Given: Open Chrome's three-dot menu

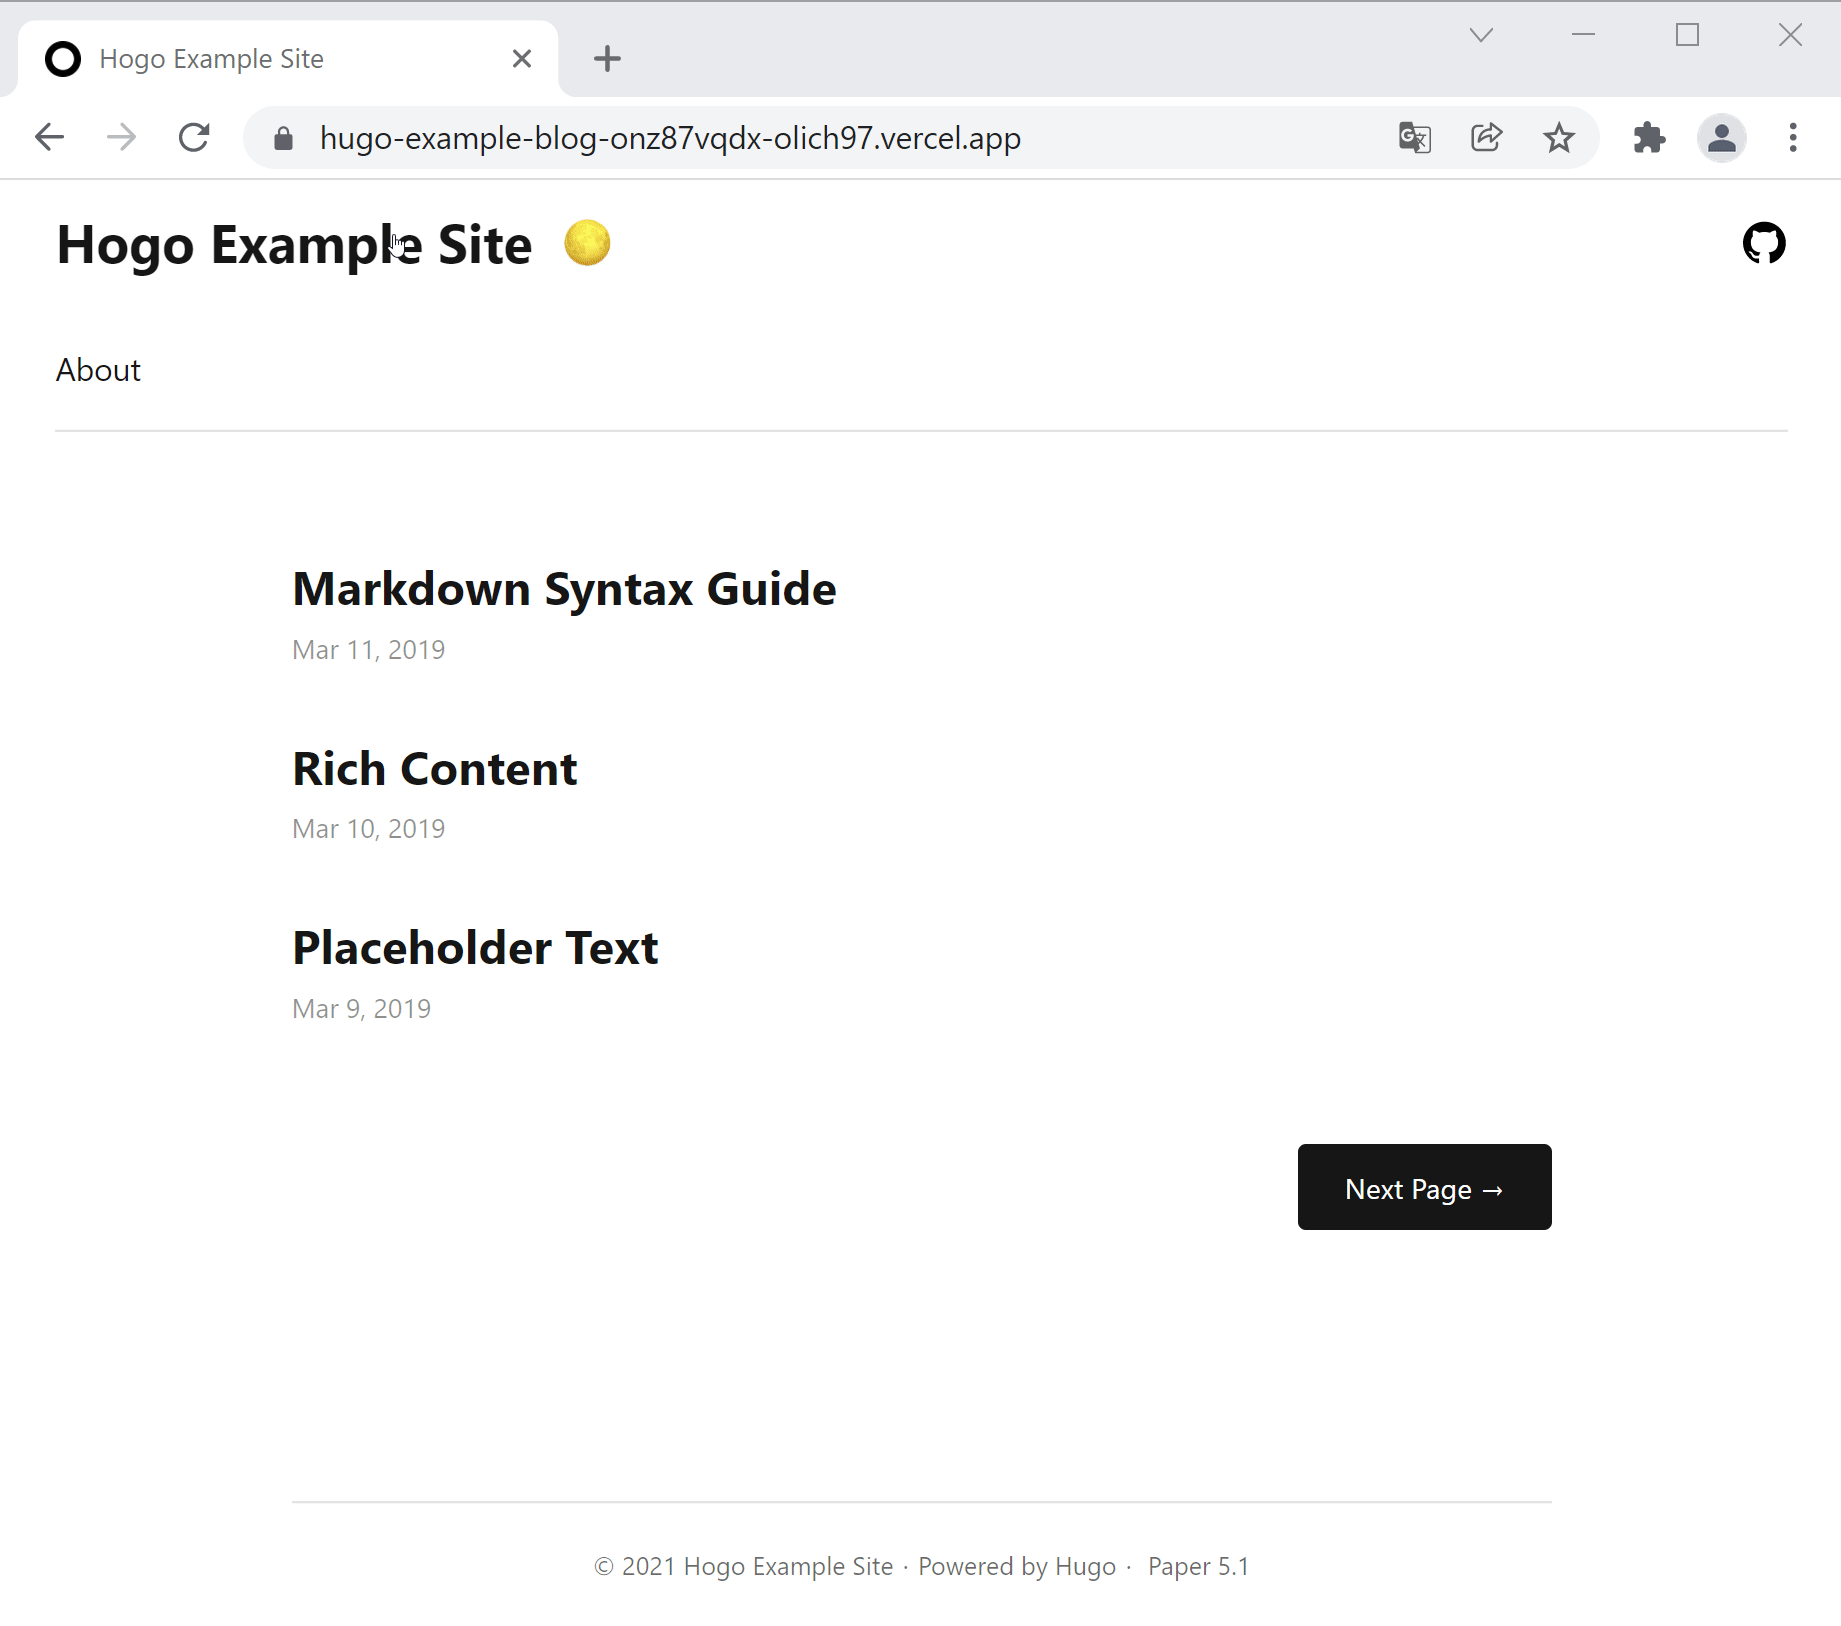Looking at the screenshot, I should tap(1792, 137).
